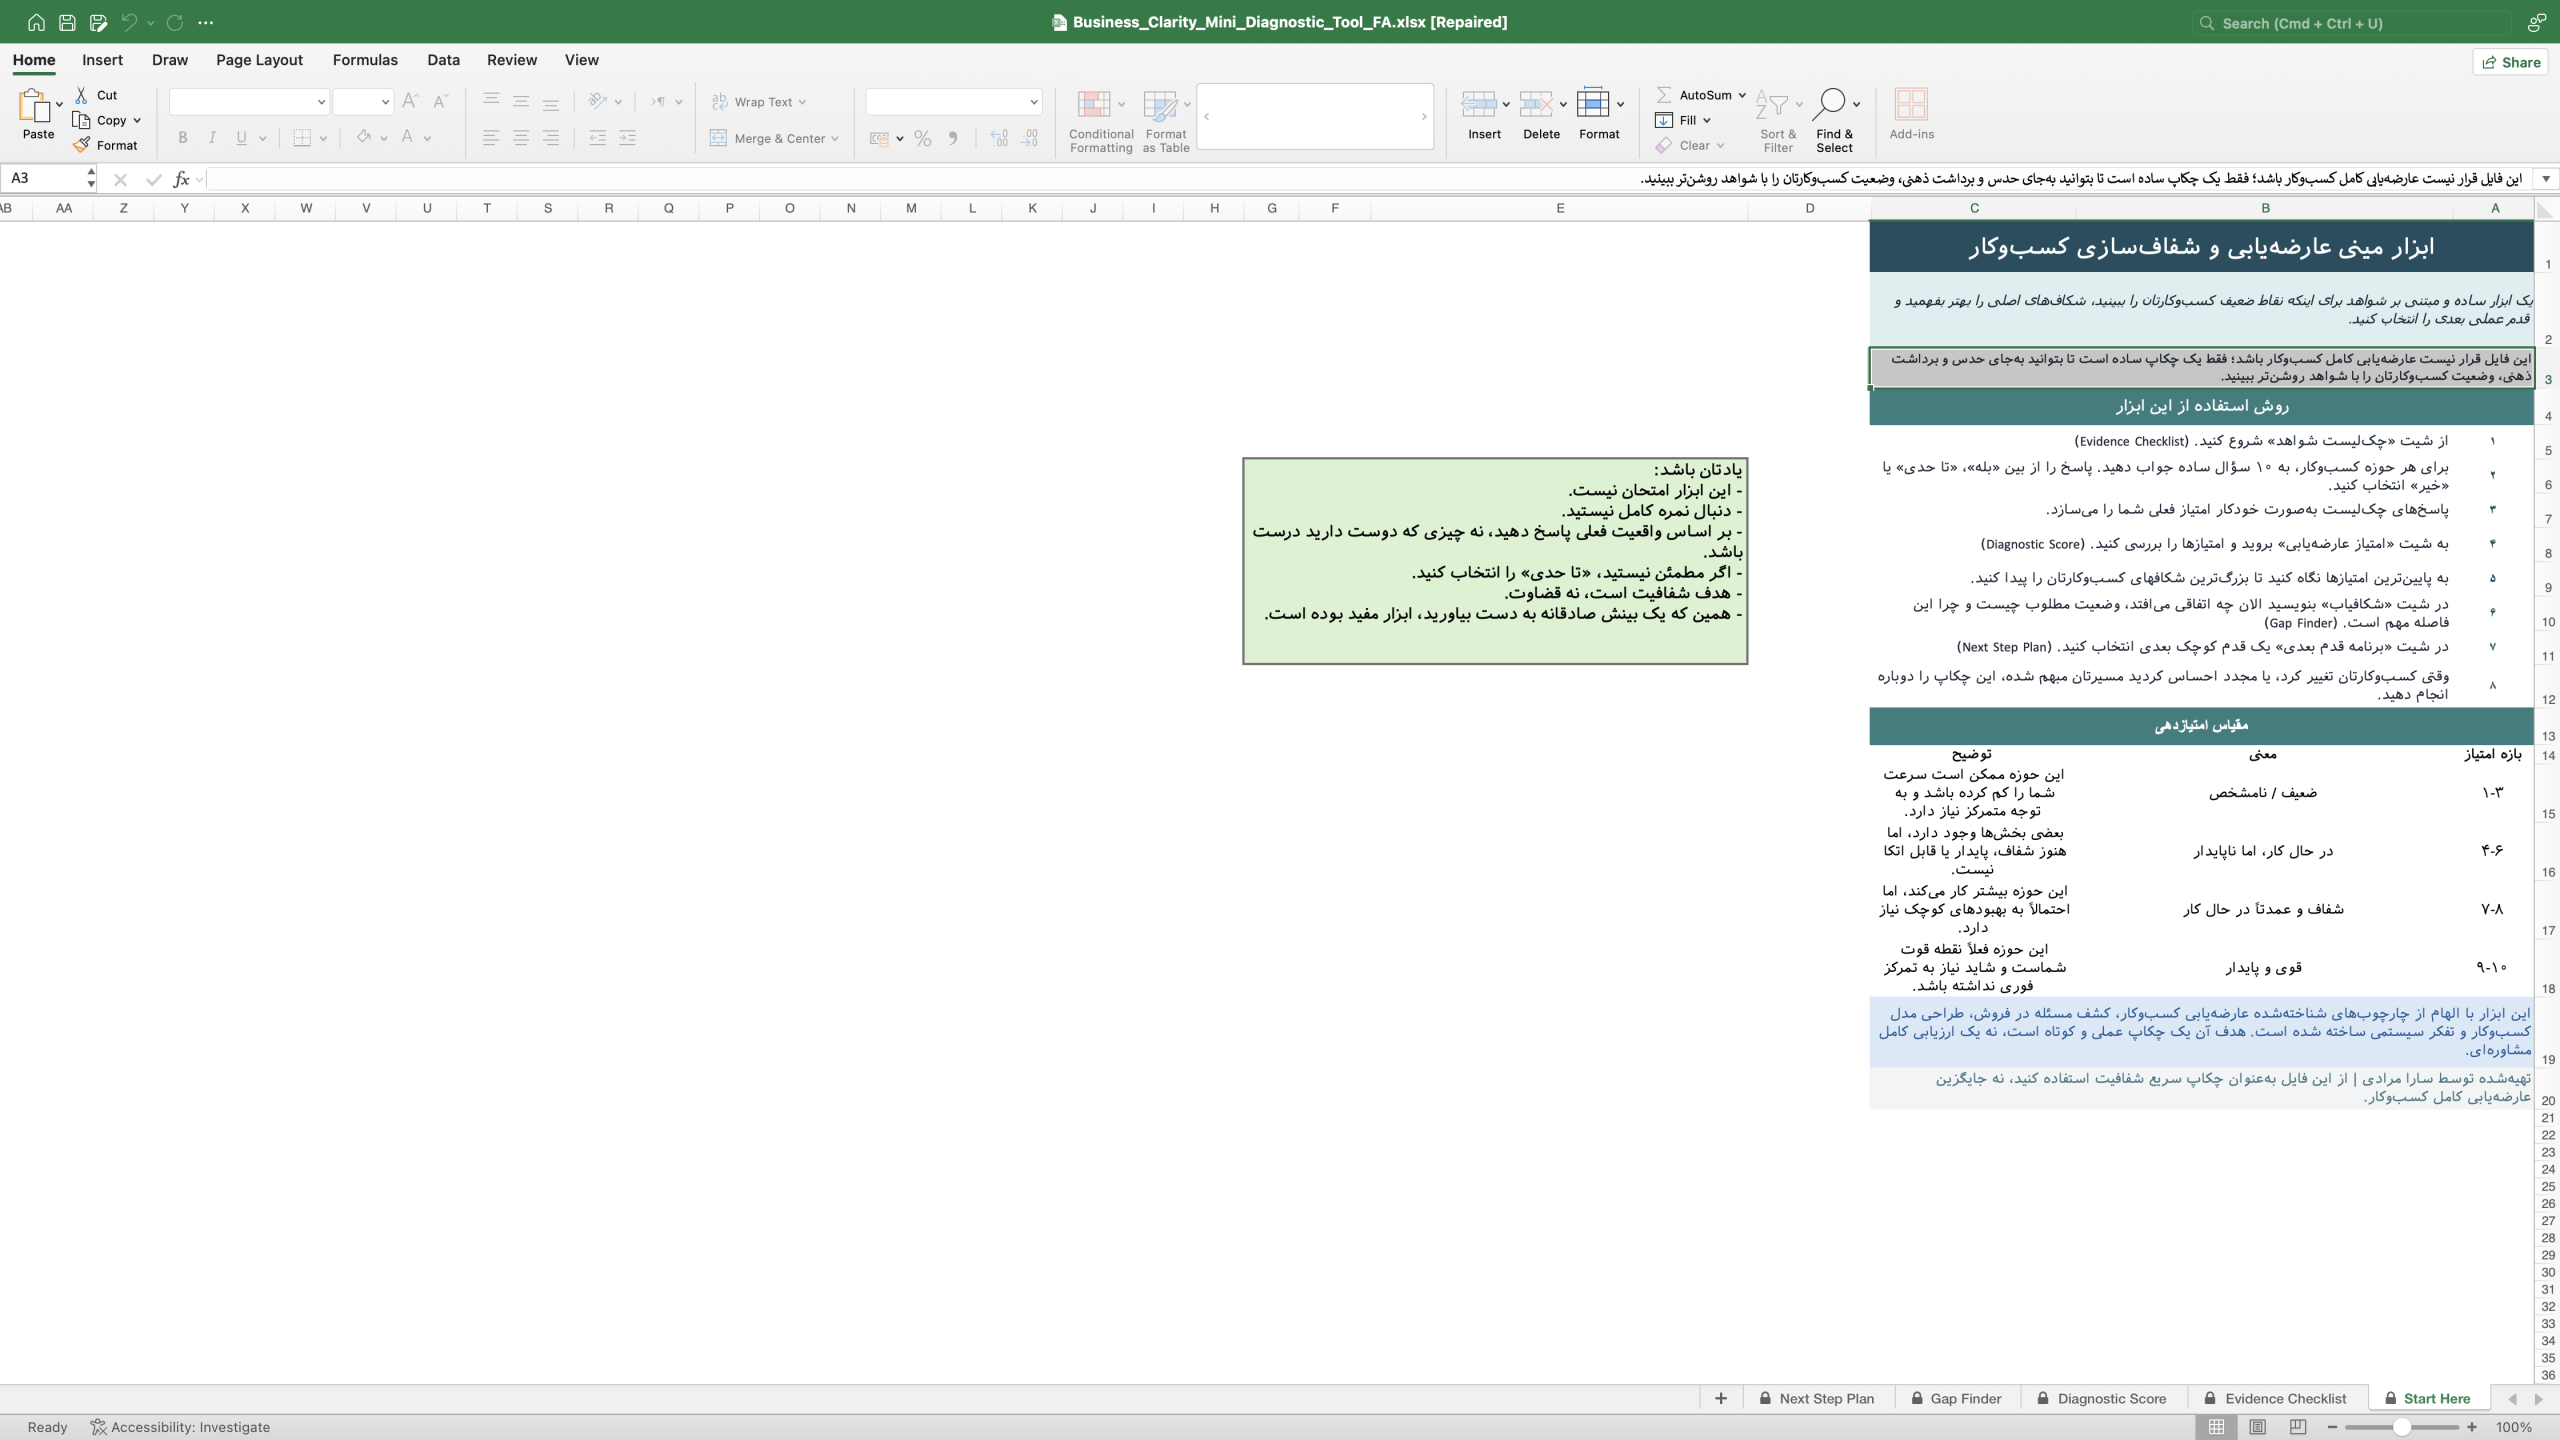
Task: Switch to Normal view in status bar
Action: (2217, 1427)
